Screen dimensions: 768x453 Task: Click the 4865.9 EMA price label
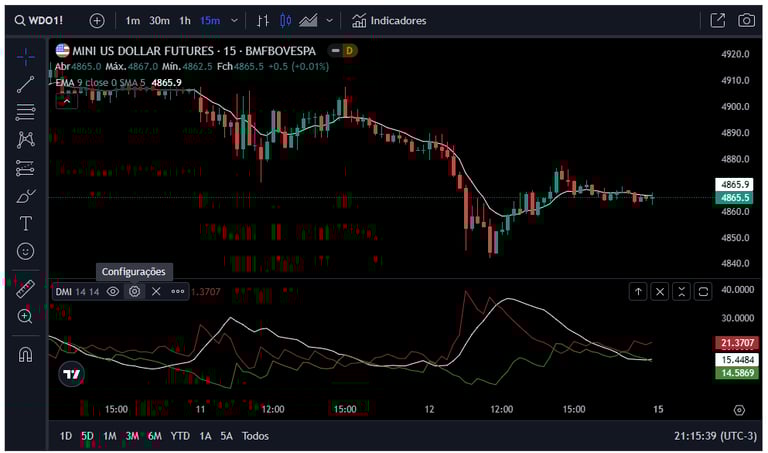(x=736, y=185)
